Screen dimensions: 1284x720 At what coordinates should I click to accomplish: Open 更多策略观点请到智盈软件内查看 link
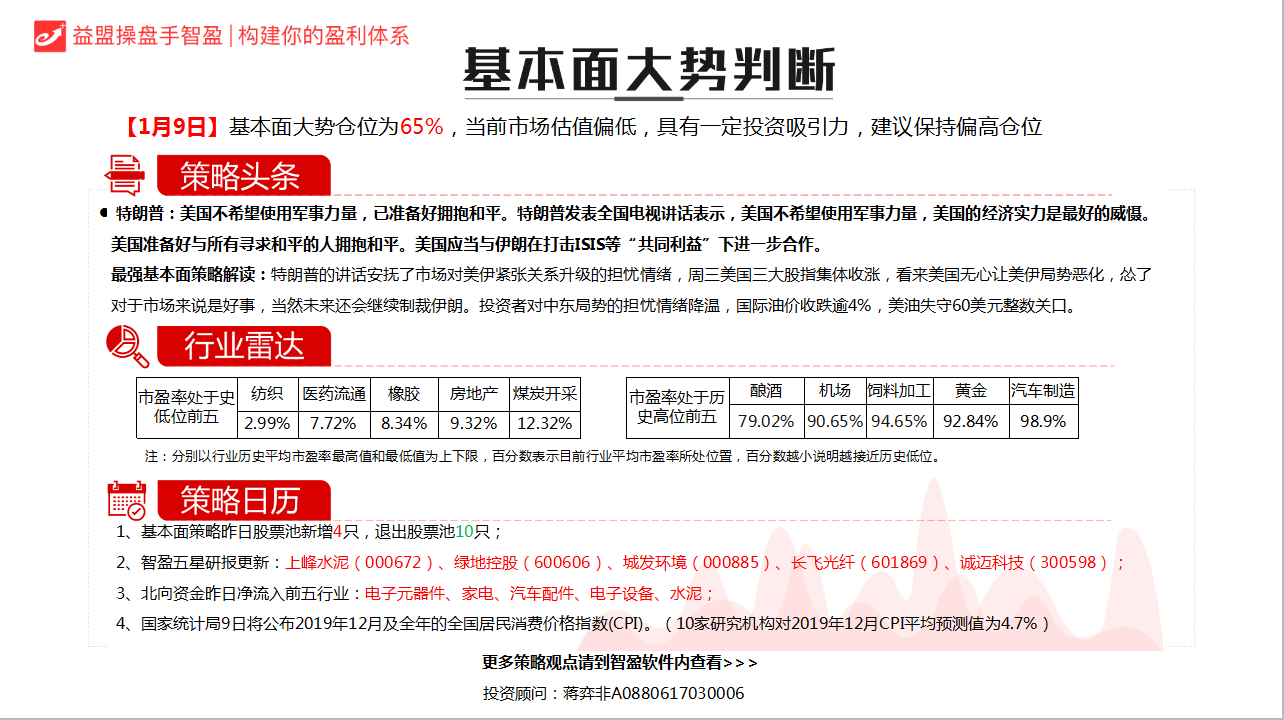click(619, 662)
